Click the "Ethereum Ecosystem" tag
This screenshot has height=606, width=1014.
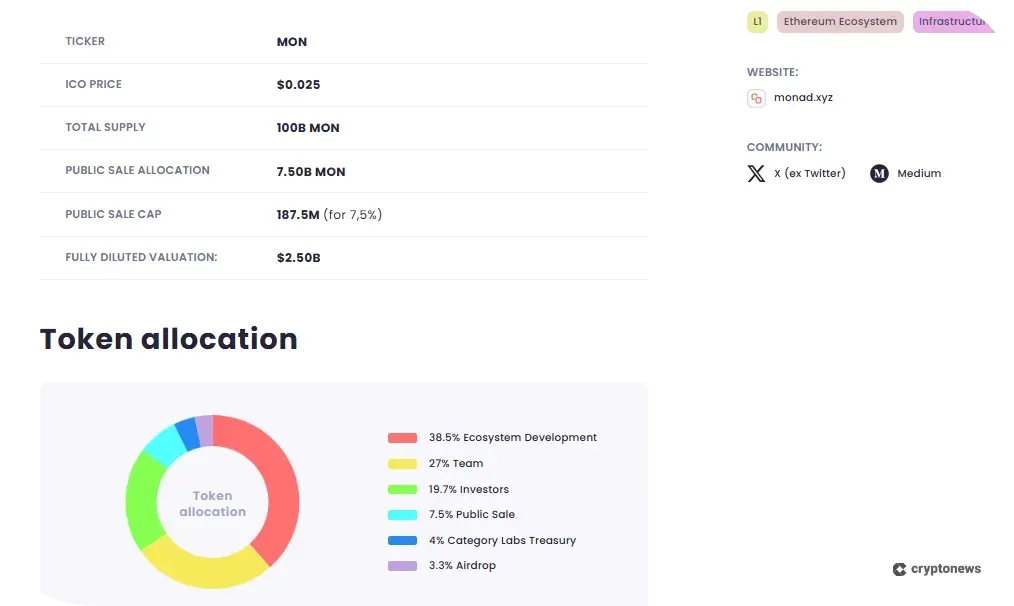point(840,21)
